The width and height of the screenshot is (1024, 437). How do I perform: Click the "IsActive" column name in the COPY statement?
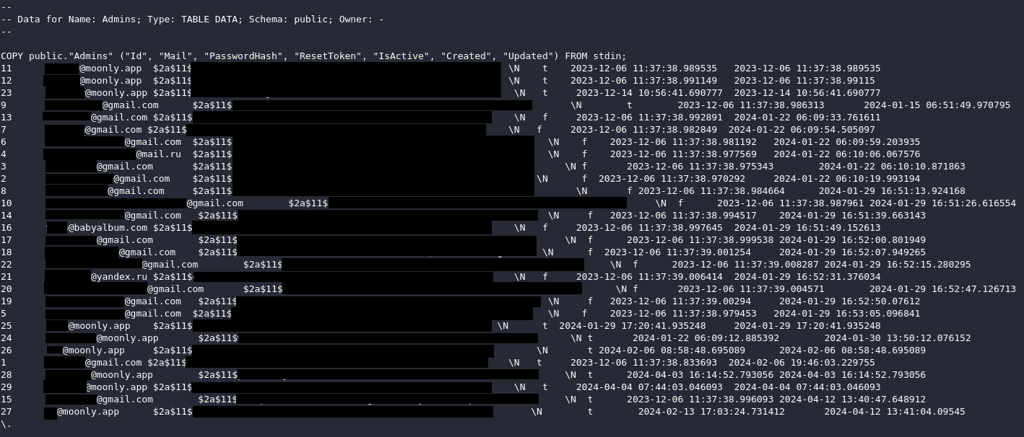click(401, 56)
